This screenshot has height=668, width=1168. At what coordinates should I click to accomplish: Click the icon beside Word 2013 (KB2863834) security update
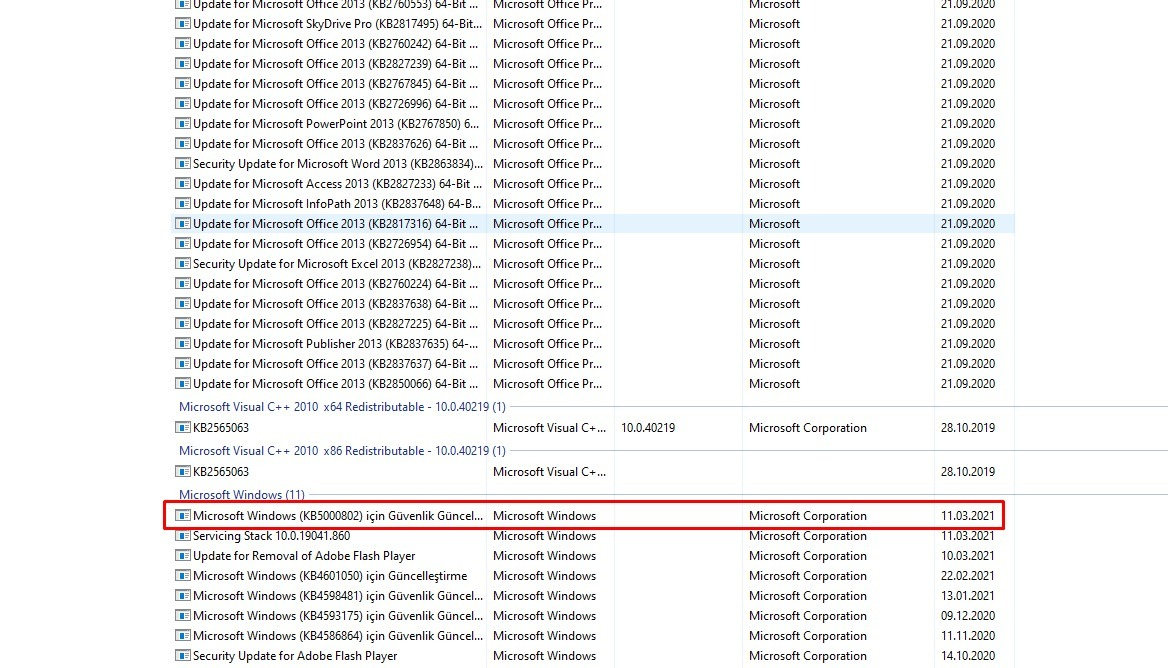(x=182, y=164)
